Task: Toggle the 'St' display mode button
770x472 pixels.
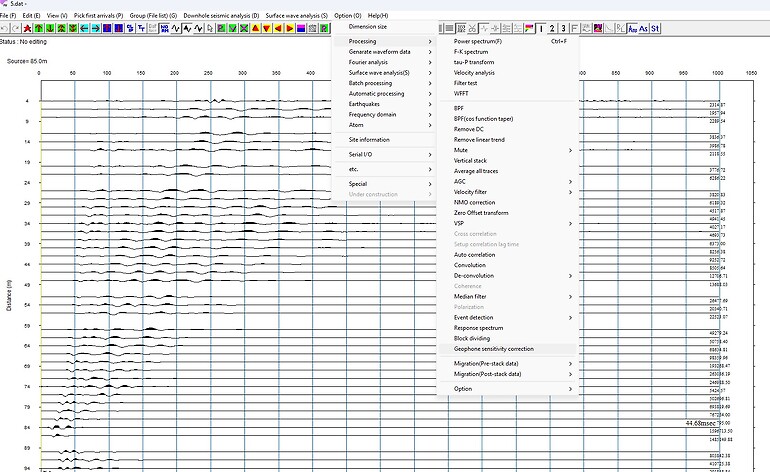Action: click(x=655, y=28)
